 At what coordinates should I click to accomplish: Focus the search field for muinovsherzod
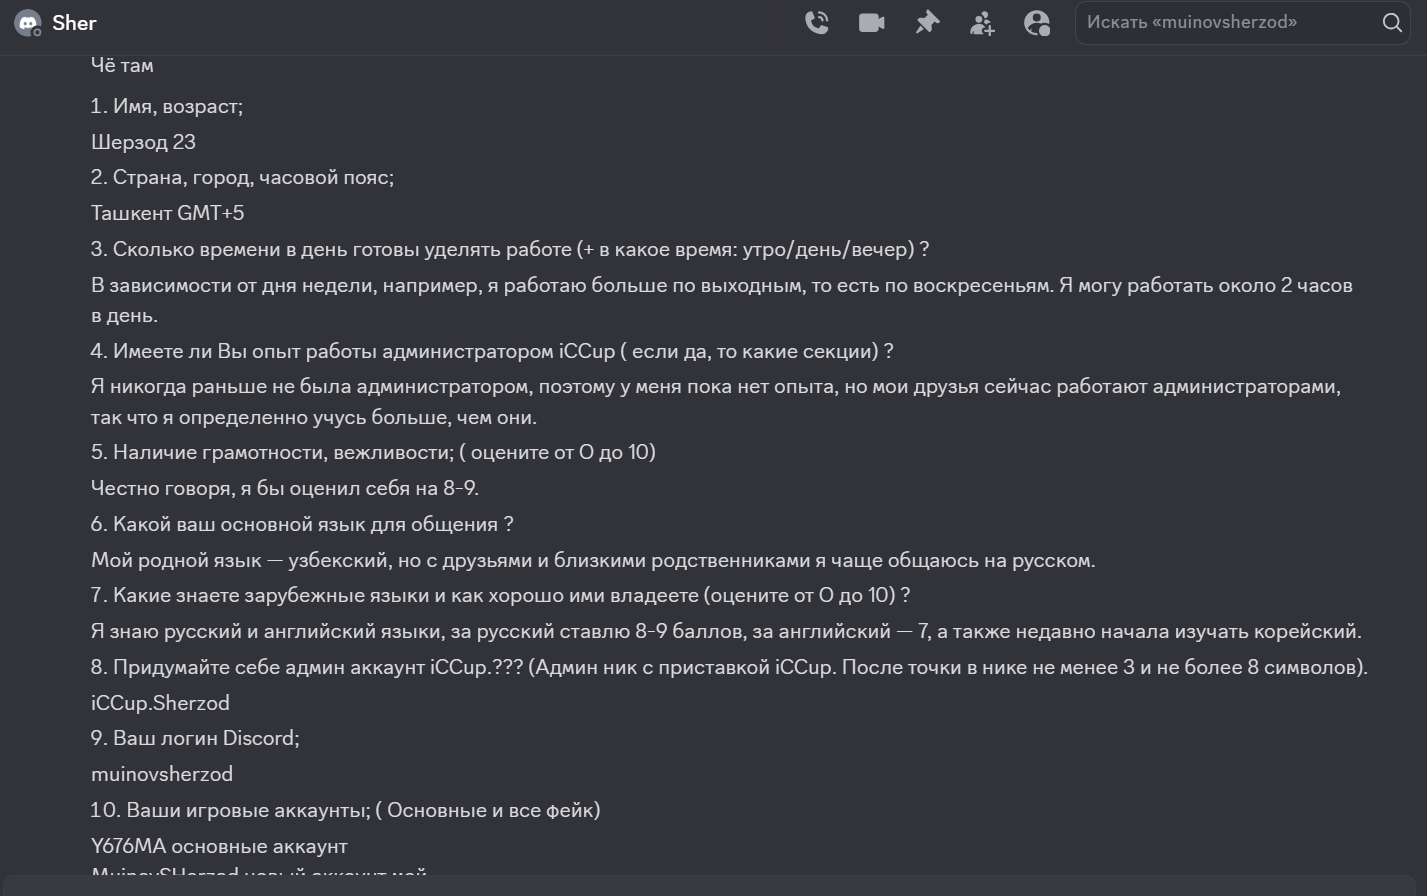coord(1225,22)
